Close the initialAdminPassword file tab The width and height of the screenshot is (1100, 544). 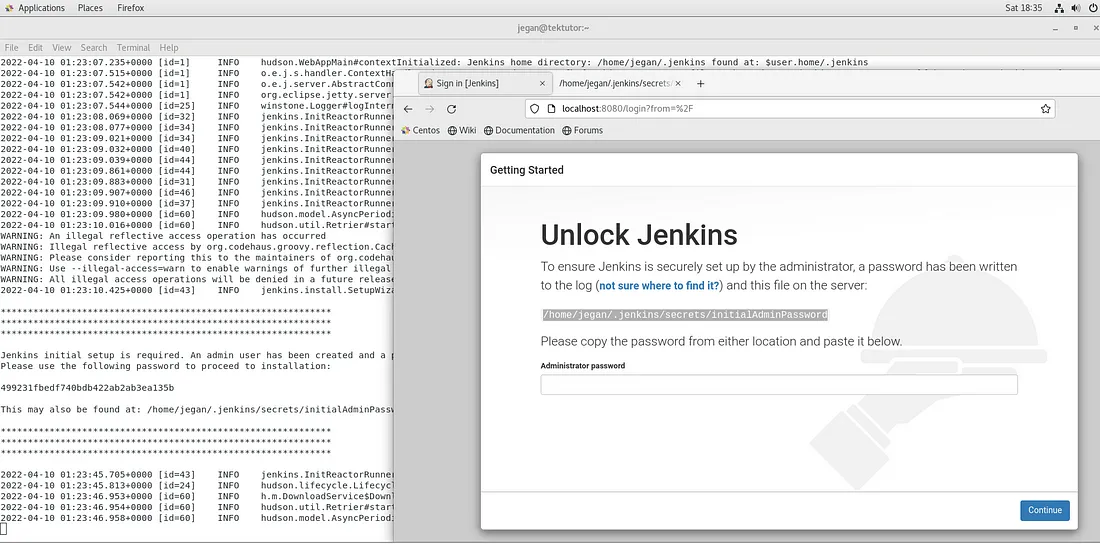point(678,84)
